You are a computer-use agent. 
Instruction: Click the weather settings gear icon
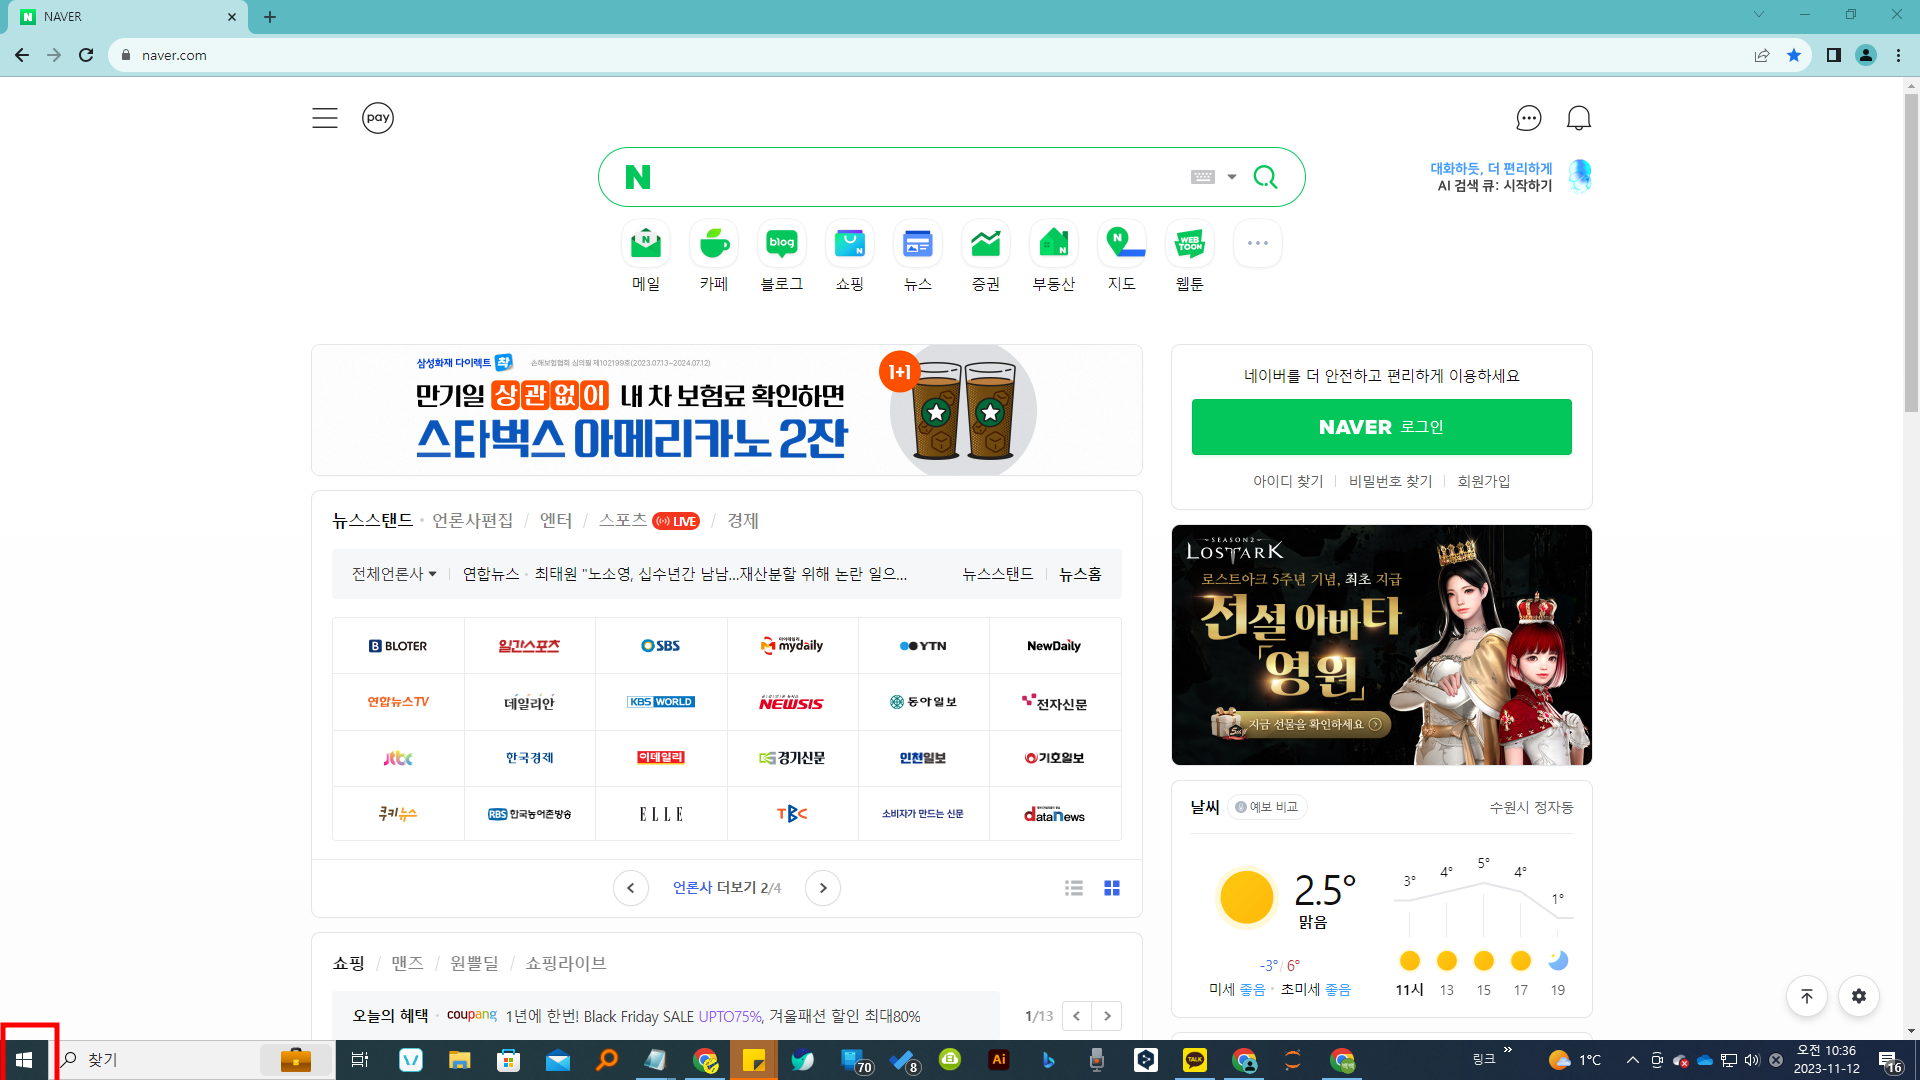[x=1858, y=996]
